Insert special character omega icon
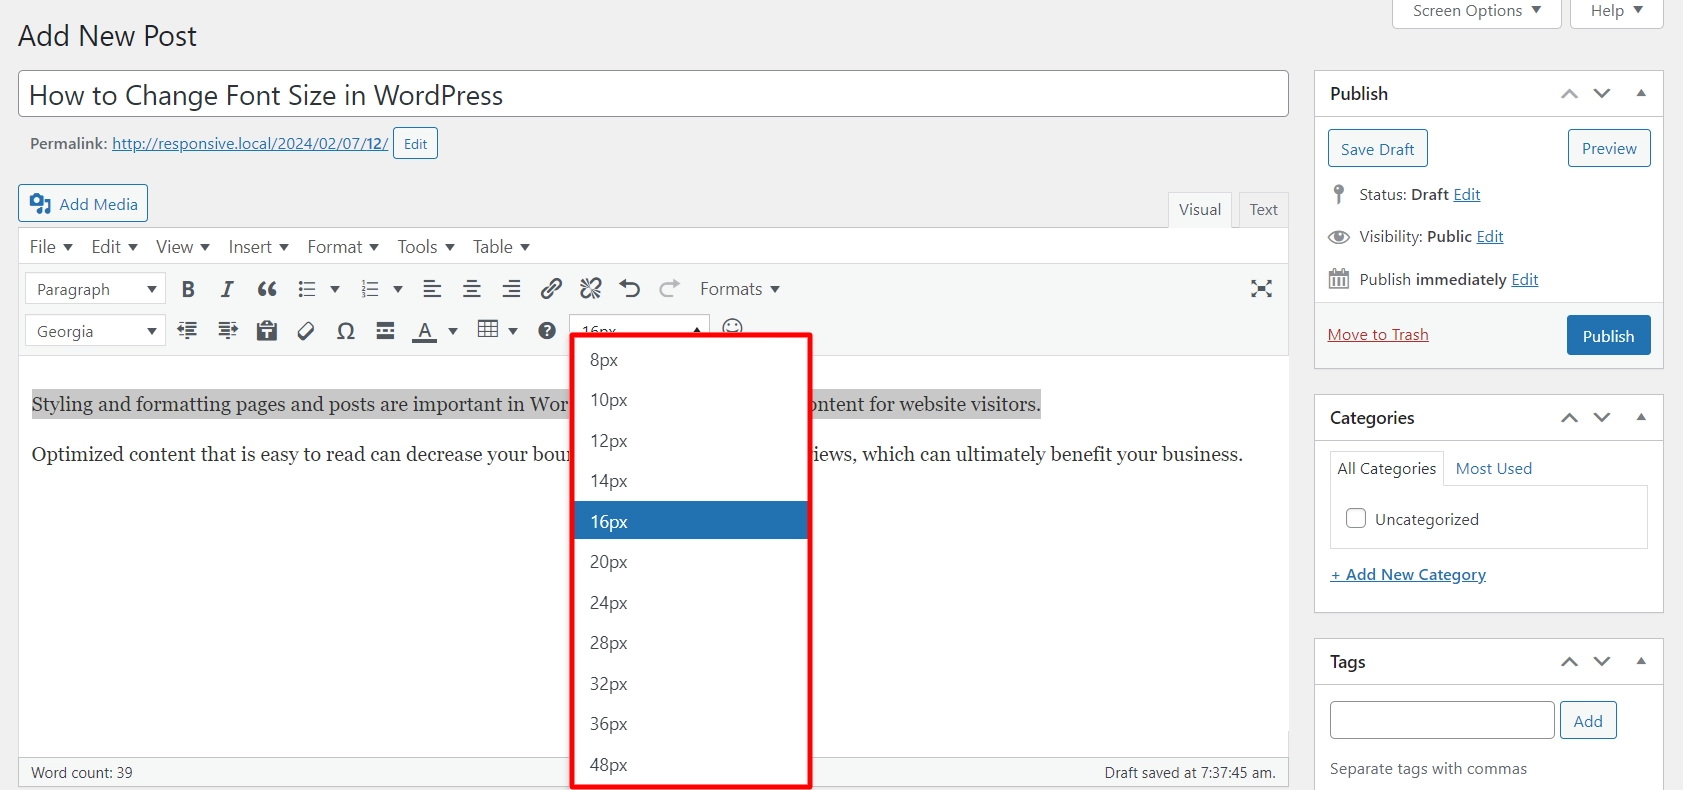Image resolution: width=1683 pixels, height=790 pixels. tap(346, 330)
